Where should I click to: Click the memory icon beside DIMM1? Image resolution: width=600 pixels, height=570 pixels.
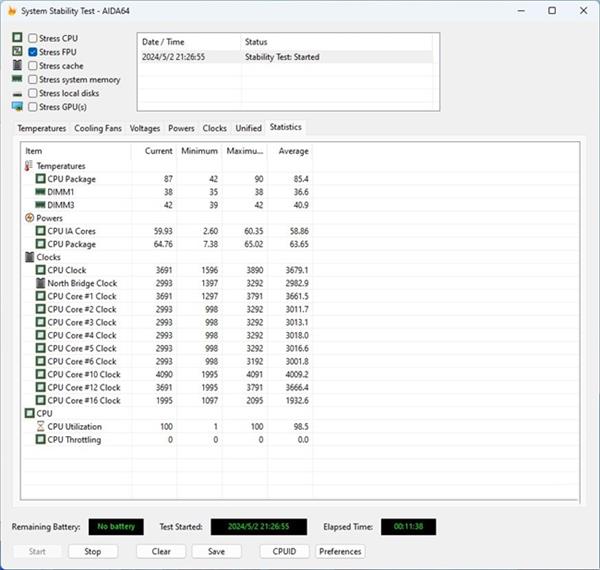[x=40, y=192]
